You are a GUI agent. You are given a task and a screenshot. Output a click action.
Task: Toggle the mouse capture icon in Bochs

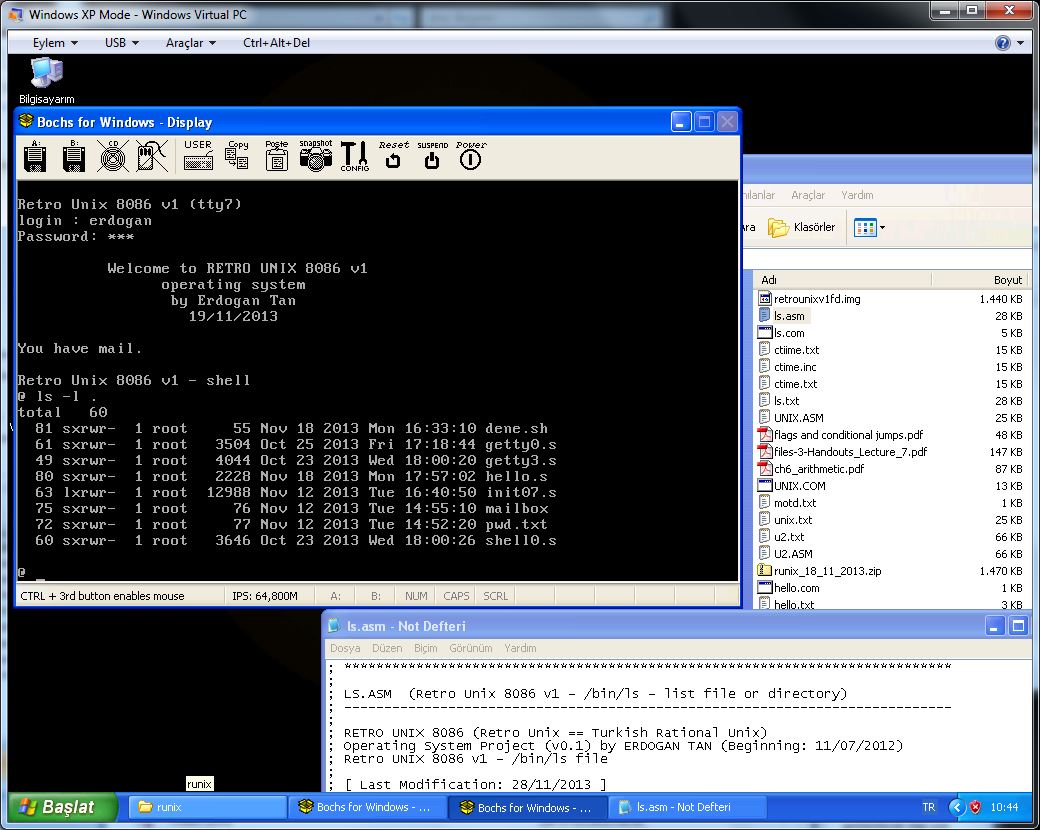point(152,157)
